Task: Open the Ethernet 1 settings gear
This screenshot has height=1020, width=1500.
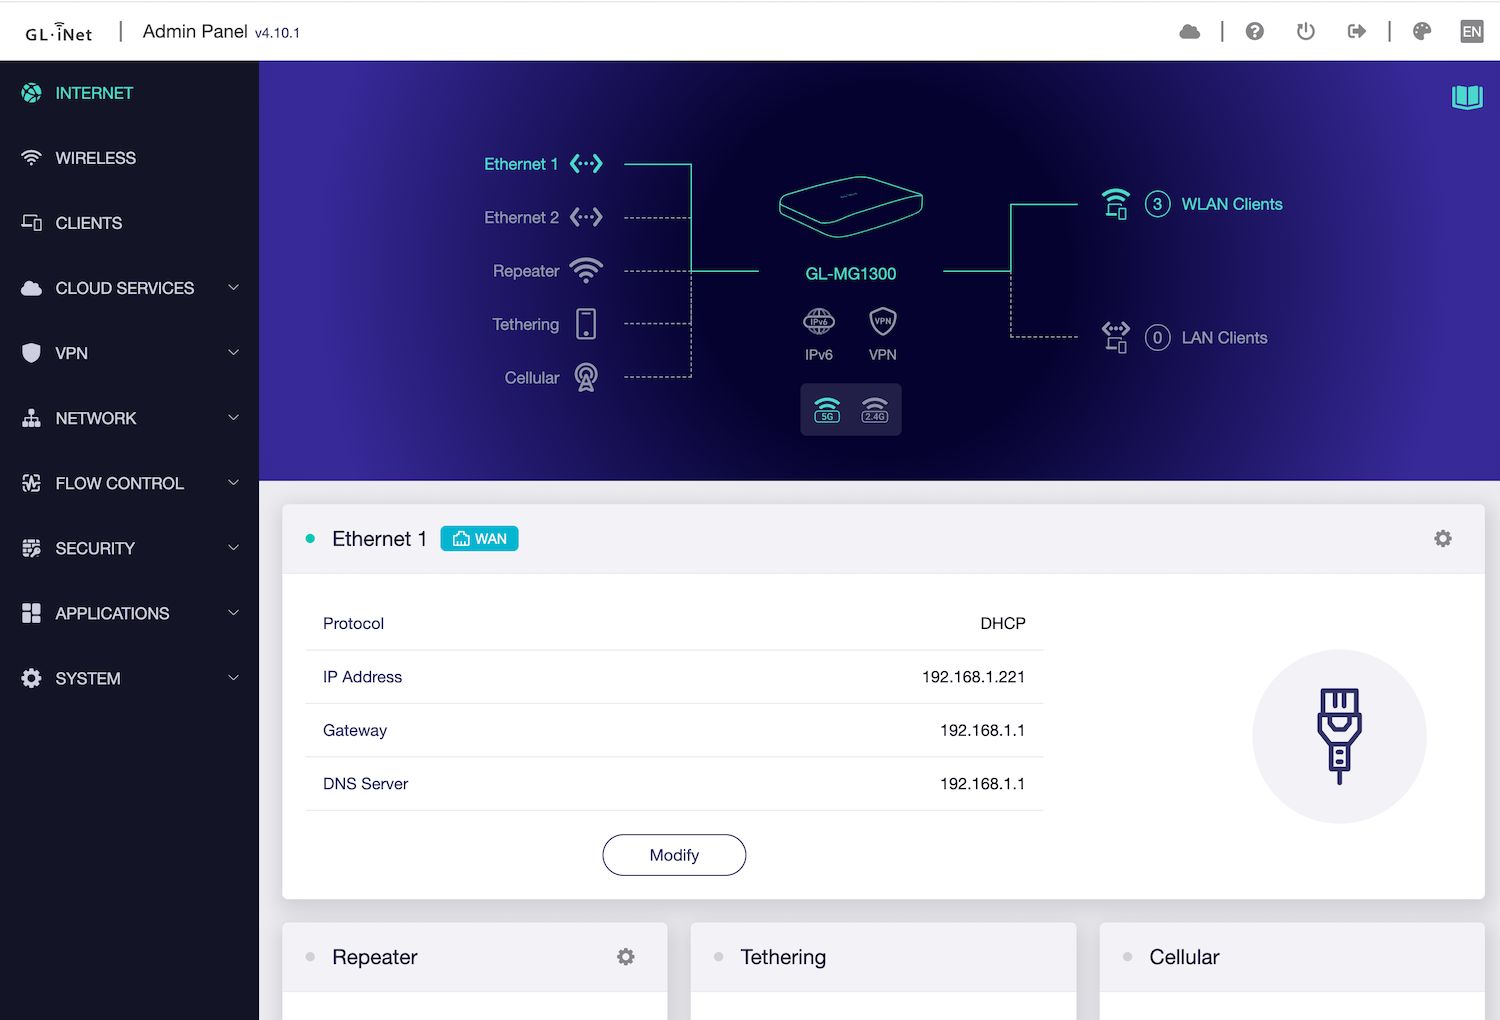Action: pyautogui.click(x=1443, y=539)
